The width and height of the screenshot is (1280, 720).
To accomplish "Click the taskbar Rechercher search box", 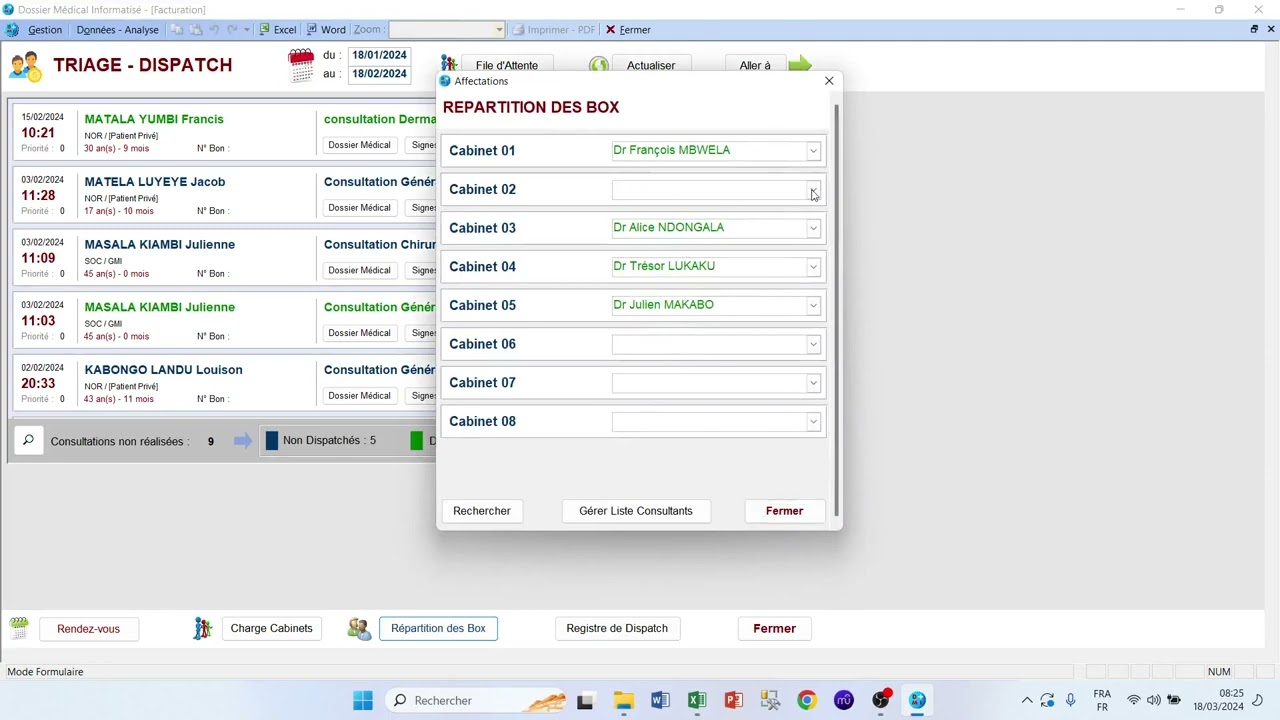I will tap(476, 701).
